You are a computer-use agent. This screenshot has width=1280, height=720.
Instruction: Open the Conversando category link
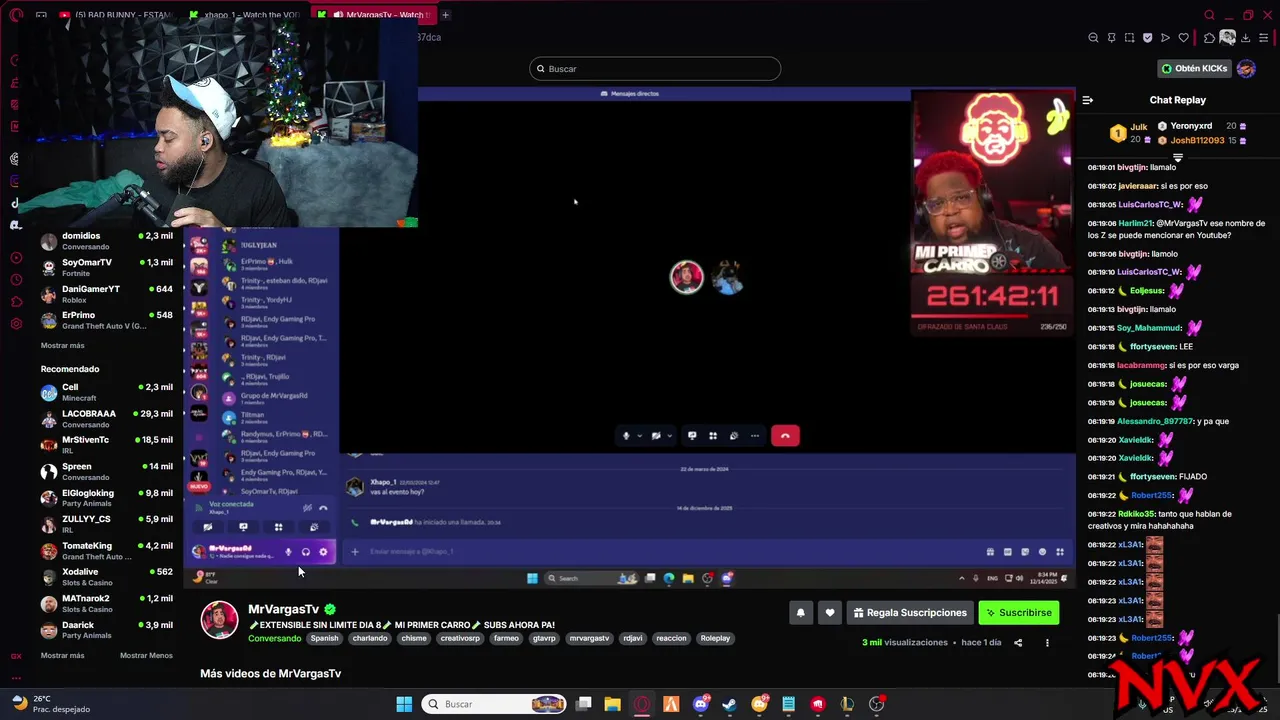point(274,638)
